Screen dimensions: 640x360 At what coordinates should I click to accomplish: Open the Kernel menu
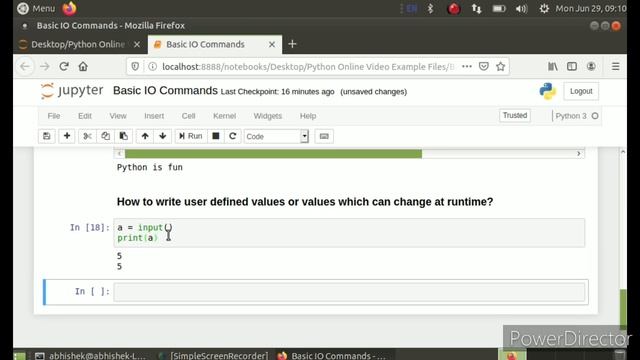tap(224, 116)
